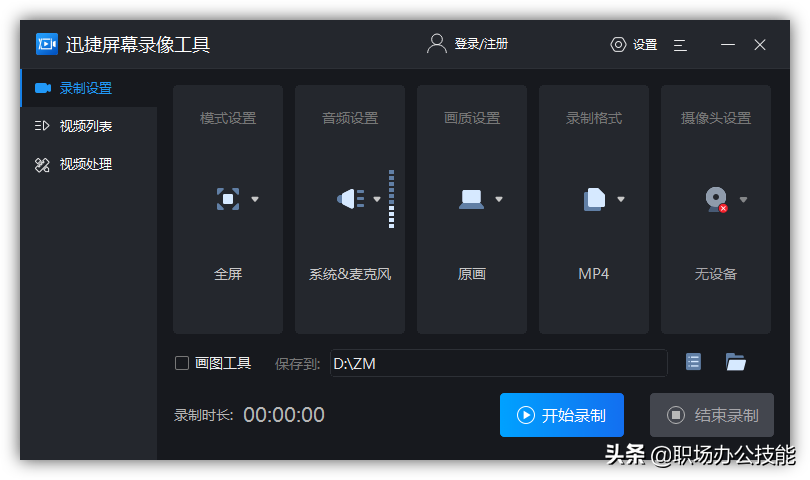Screen dimensions: 810x480
Task: Open the 视频列表 sidebar tab
Action: pos(89,126)
